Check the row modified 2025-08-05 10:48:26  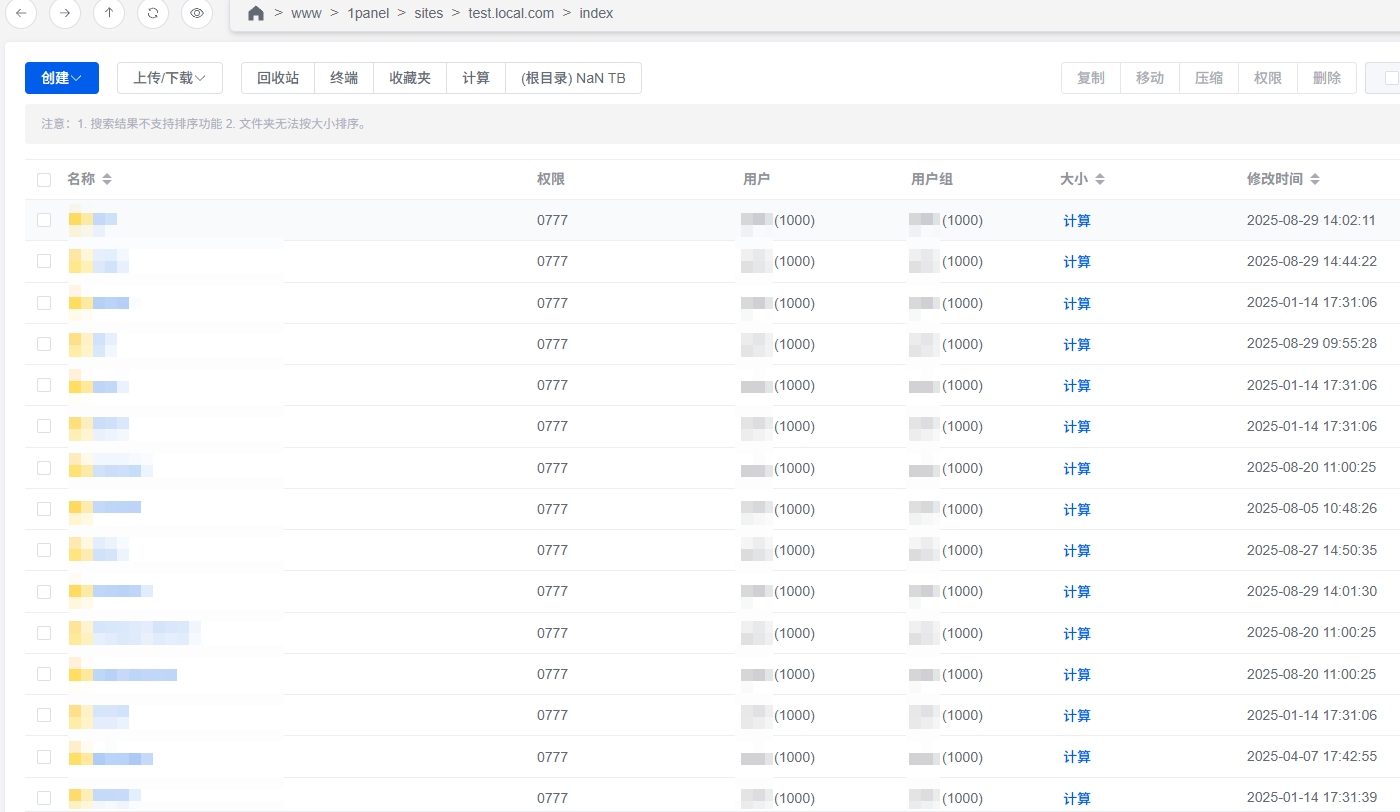pyautogui.click(x=44, y=509)
